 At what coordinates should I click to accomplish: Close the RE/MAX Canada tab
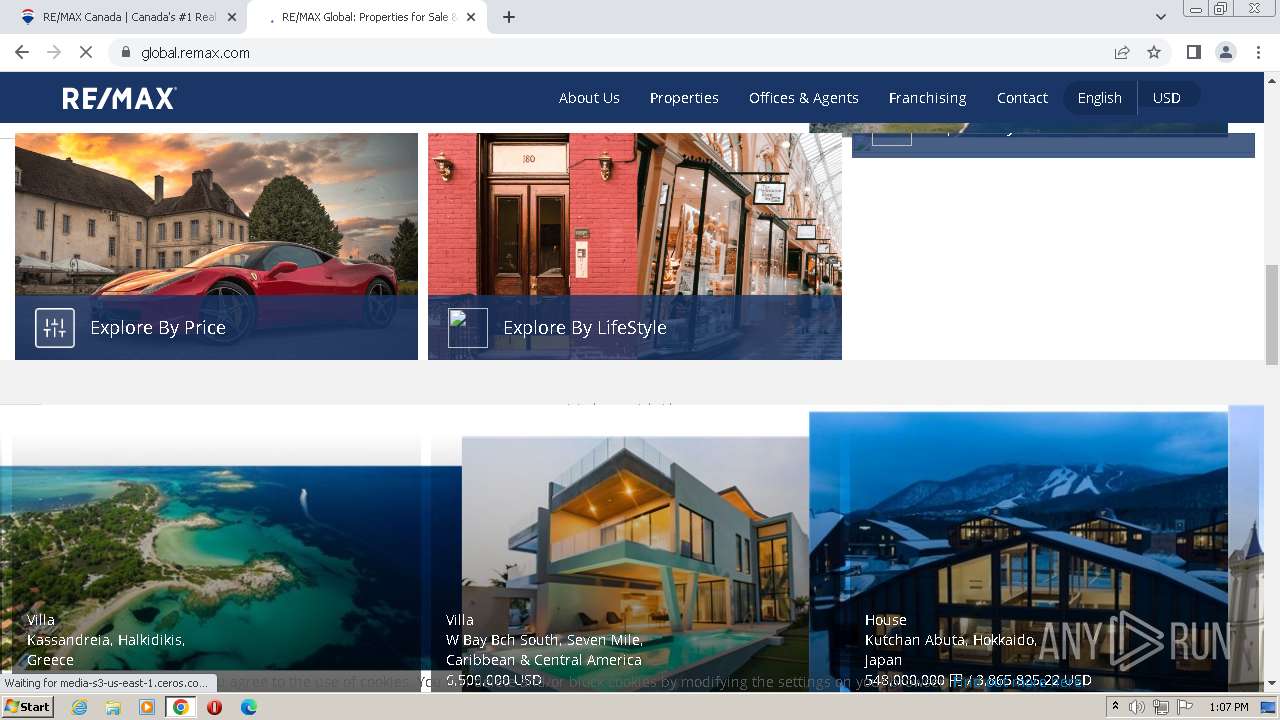coord(233,17)
